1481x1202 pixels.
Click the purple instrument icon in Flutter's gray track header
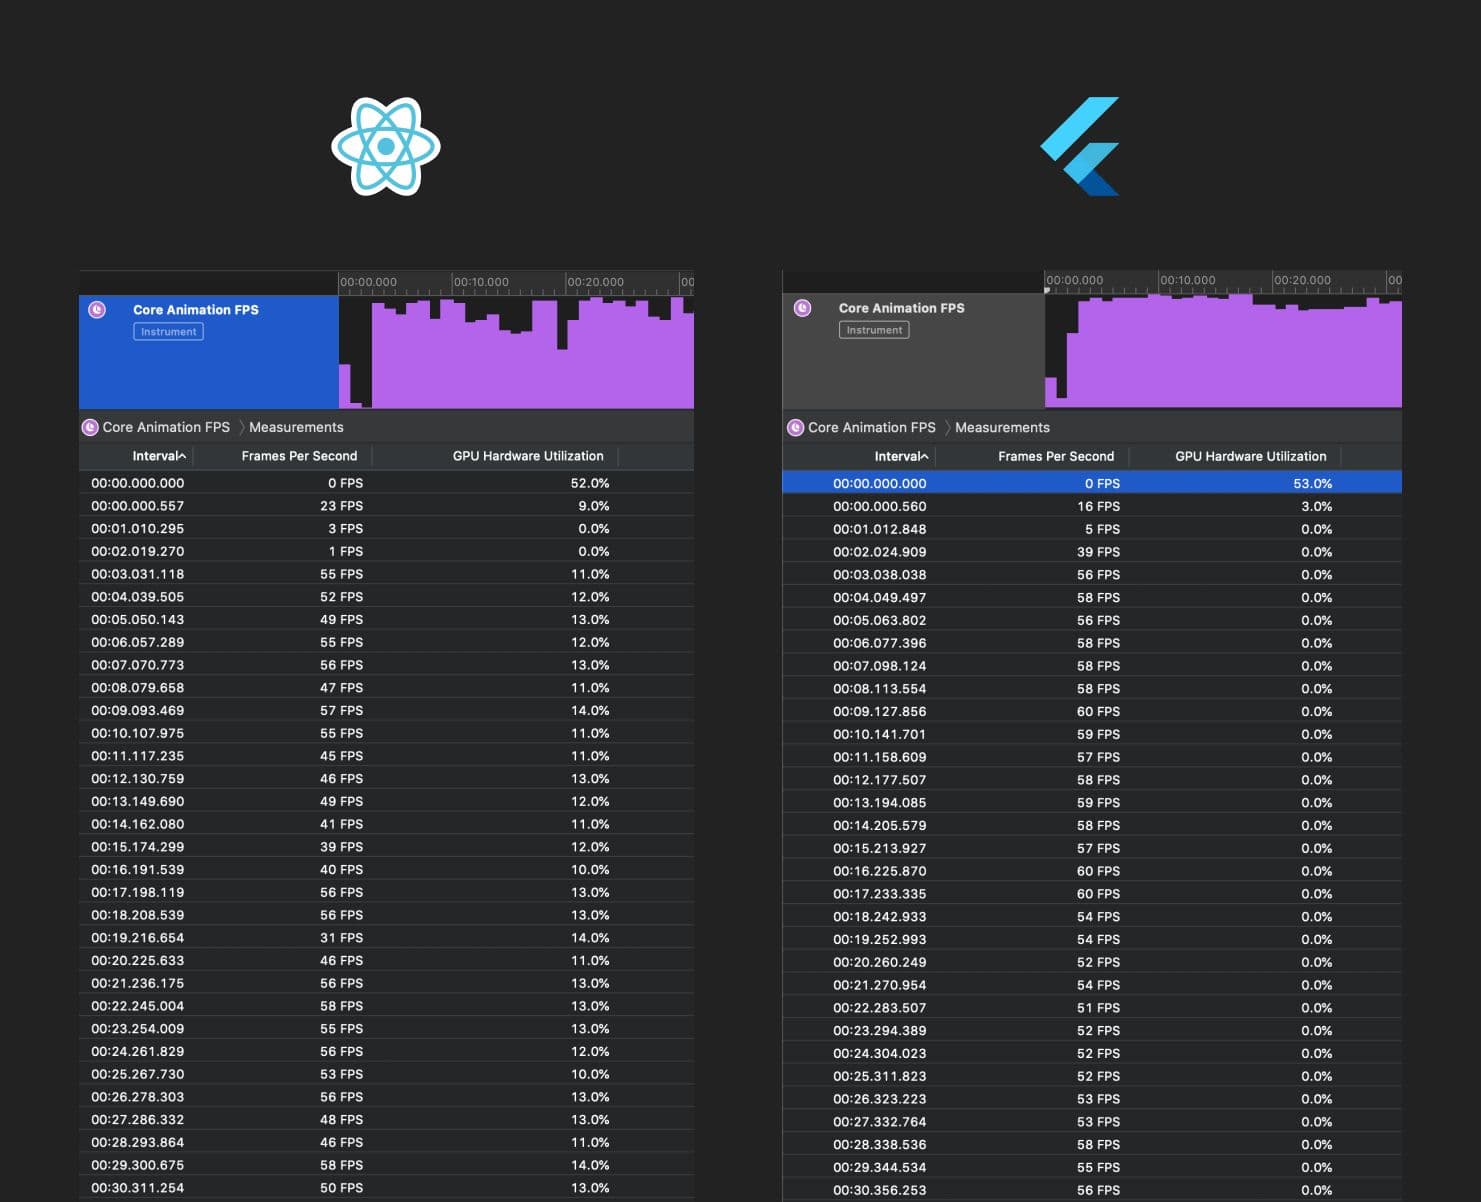(x=802, y=308)
